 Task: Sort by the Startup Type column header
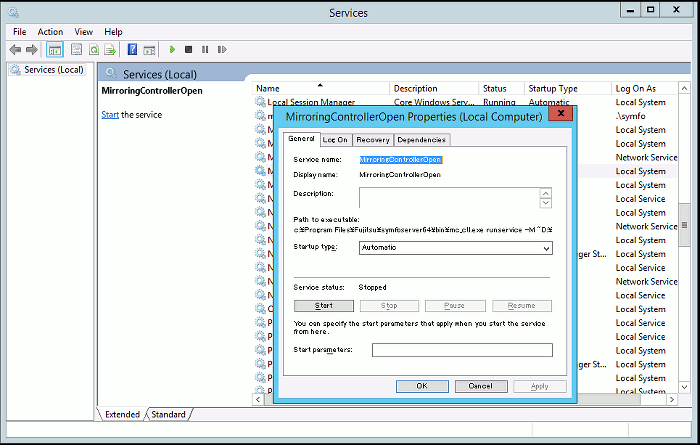coord(568,88)
